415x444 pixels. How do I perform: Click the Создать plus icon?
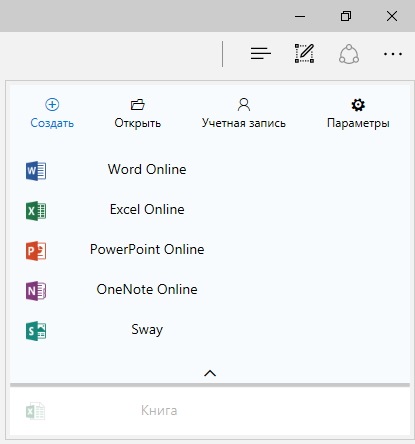[52, 105]
